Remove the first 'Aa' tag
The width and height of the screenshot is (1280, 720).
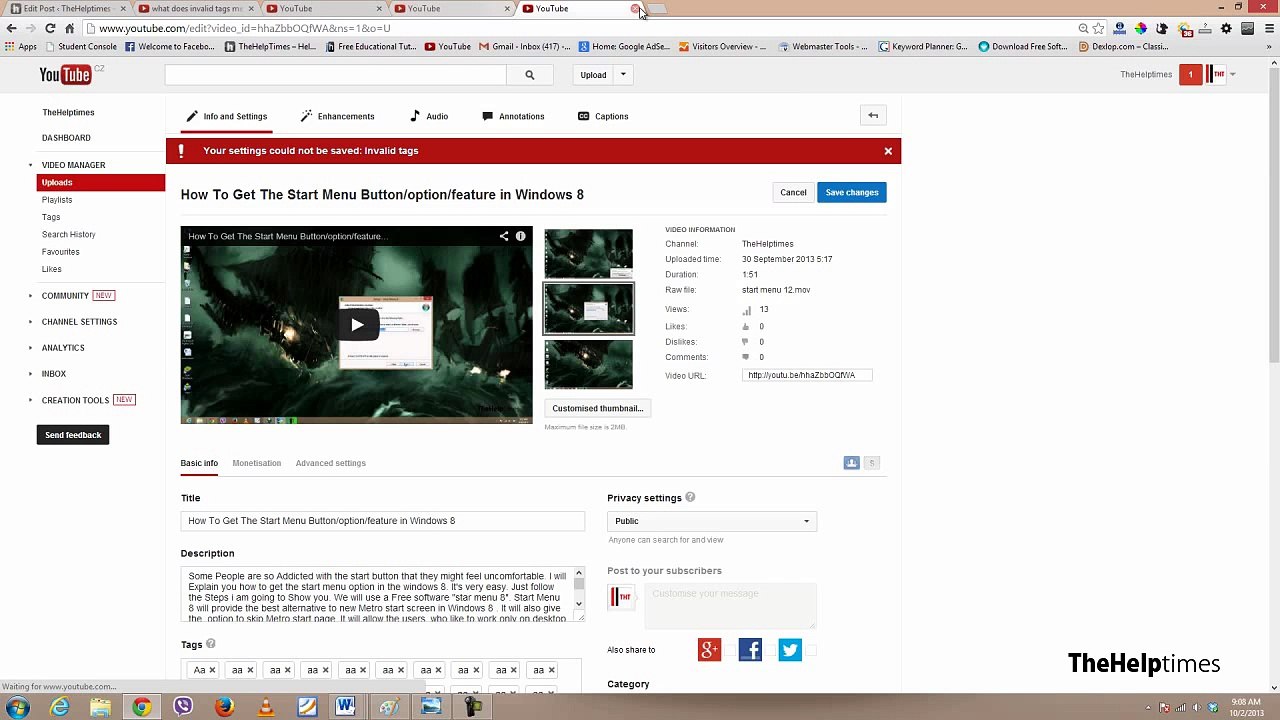[212, 670]
